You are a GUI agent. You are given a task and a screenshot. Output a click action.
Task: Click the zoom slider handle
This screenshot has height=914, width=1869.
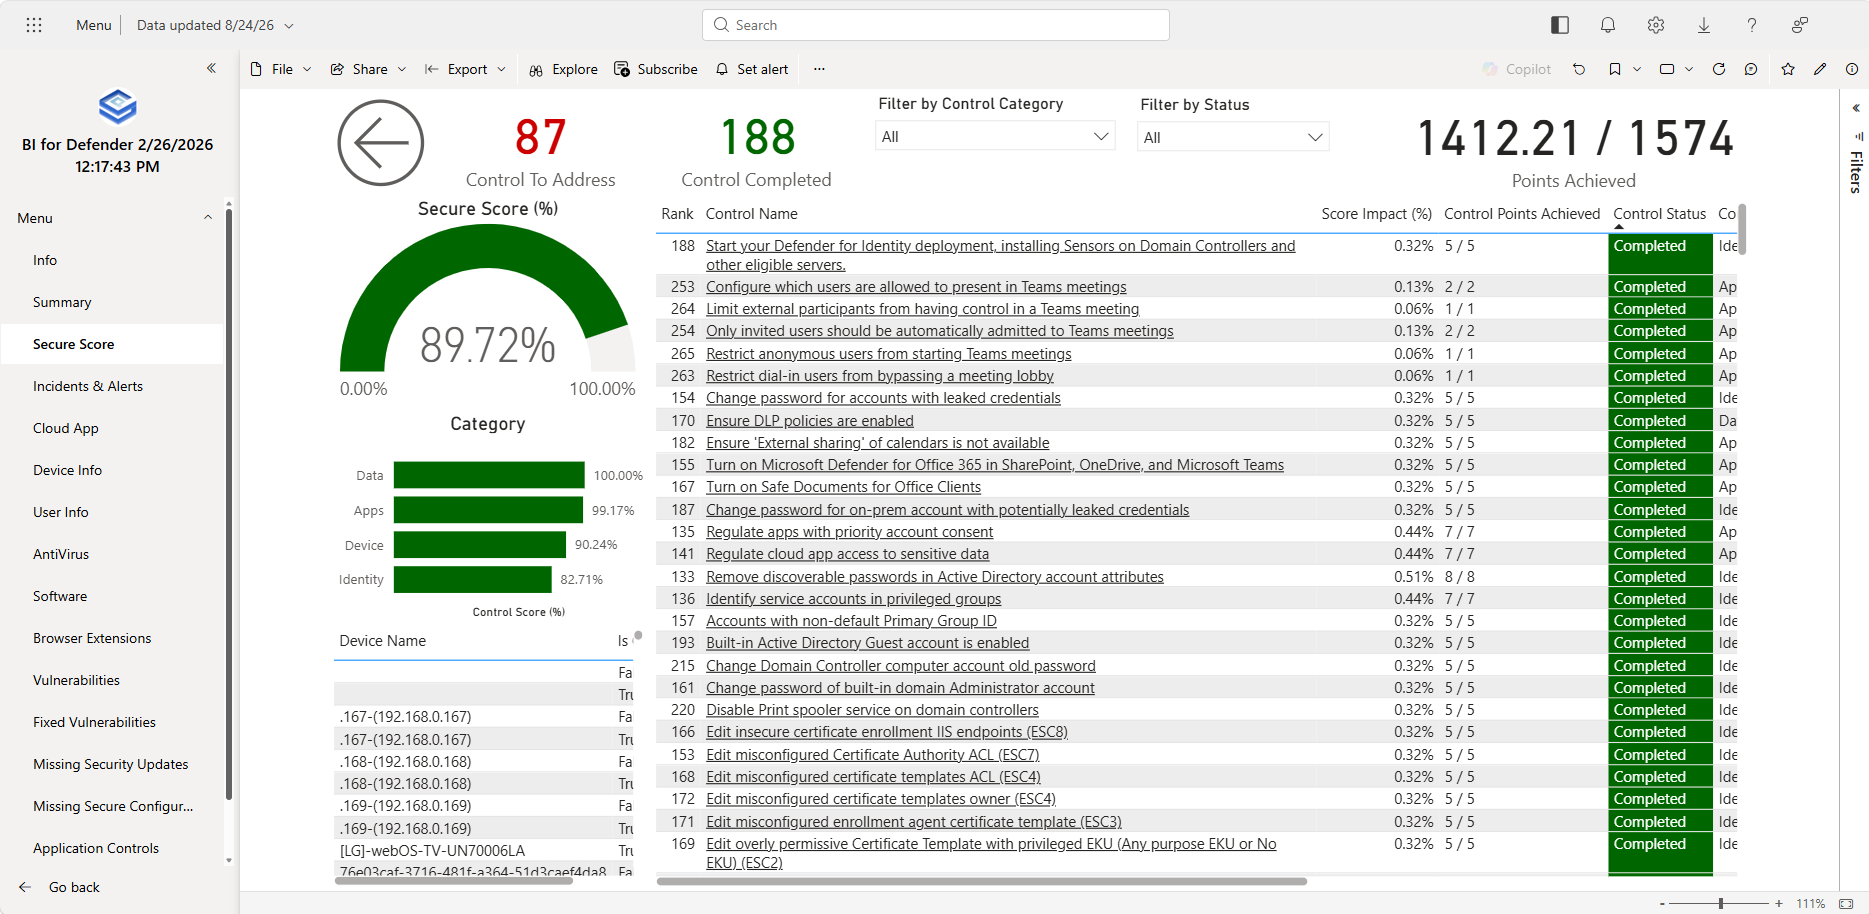click(x=1721, y=903)
